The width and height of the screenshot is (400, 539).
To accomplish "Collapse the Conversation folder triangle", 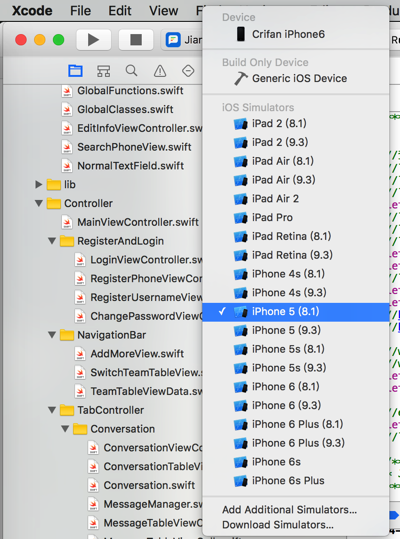I will click(65, 429).
